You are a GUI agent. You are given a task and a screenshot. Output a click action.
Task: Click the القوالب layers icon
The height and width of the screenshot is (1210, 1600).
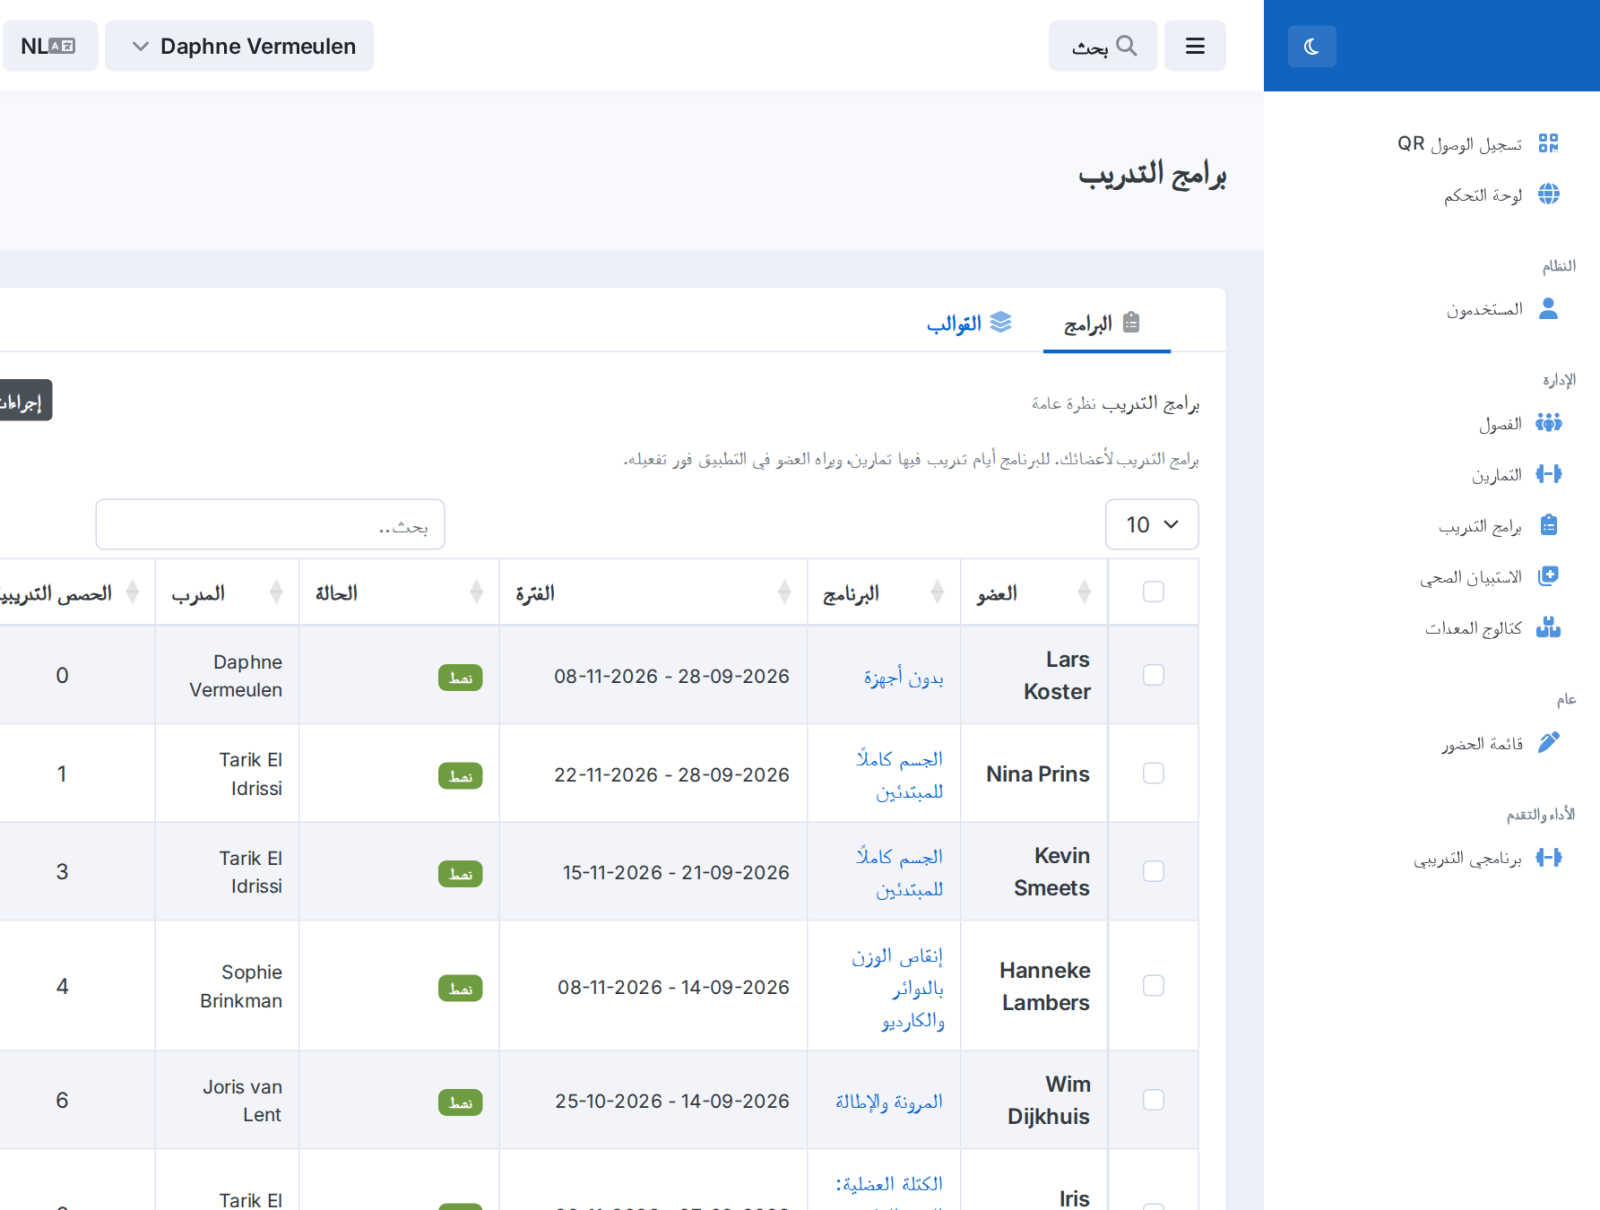1001,322
